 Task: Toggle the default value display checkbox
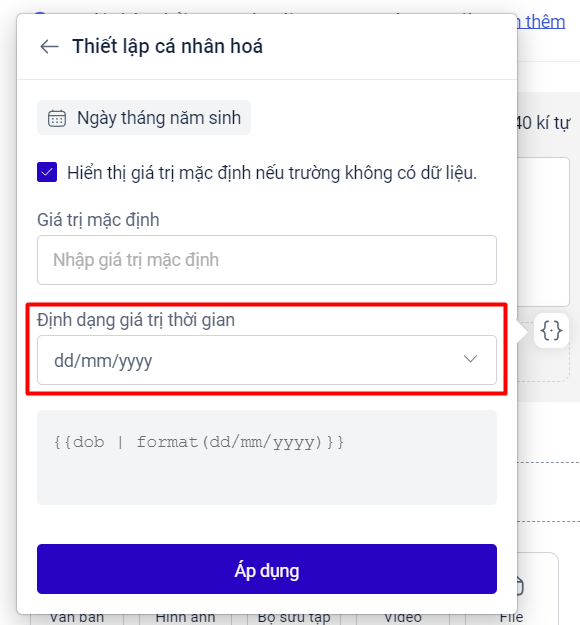pos(47,172)
